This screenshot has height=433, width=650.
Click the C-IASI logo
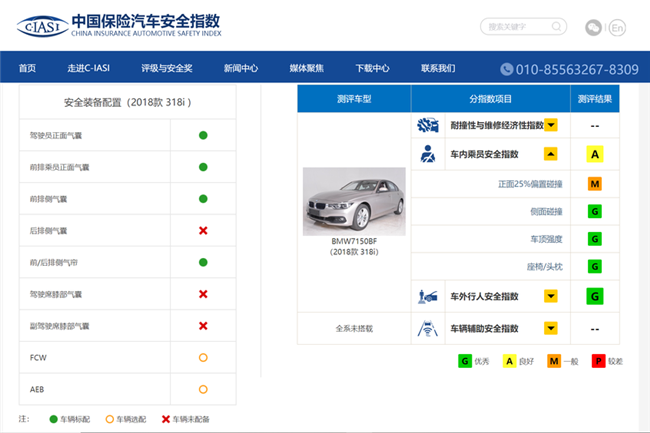coord(119,26)
